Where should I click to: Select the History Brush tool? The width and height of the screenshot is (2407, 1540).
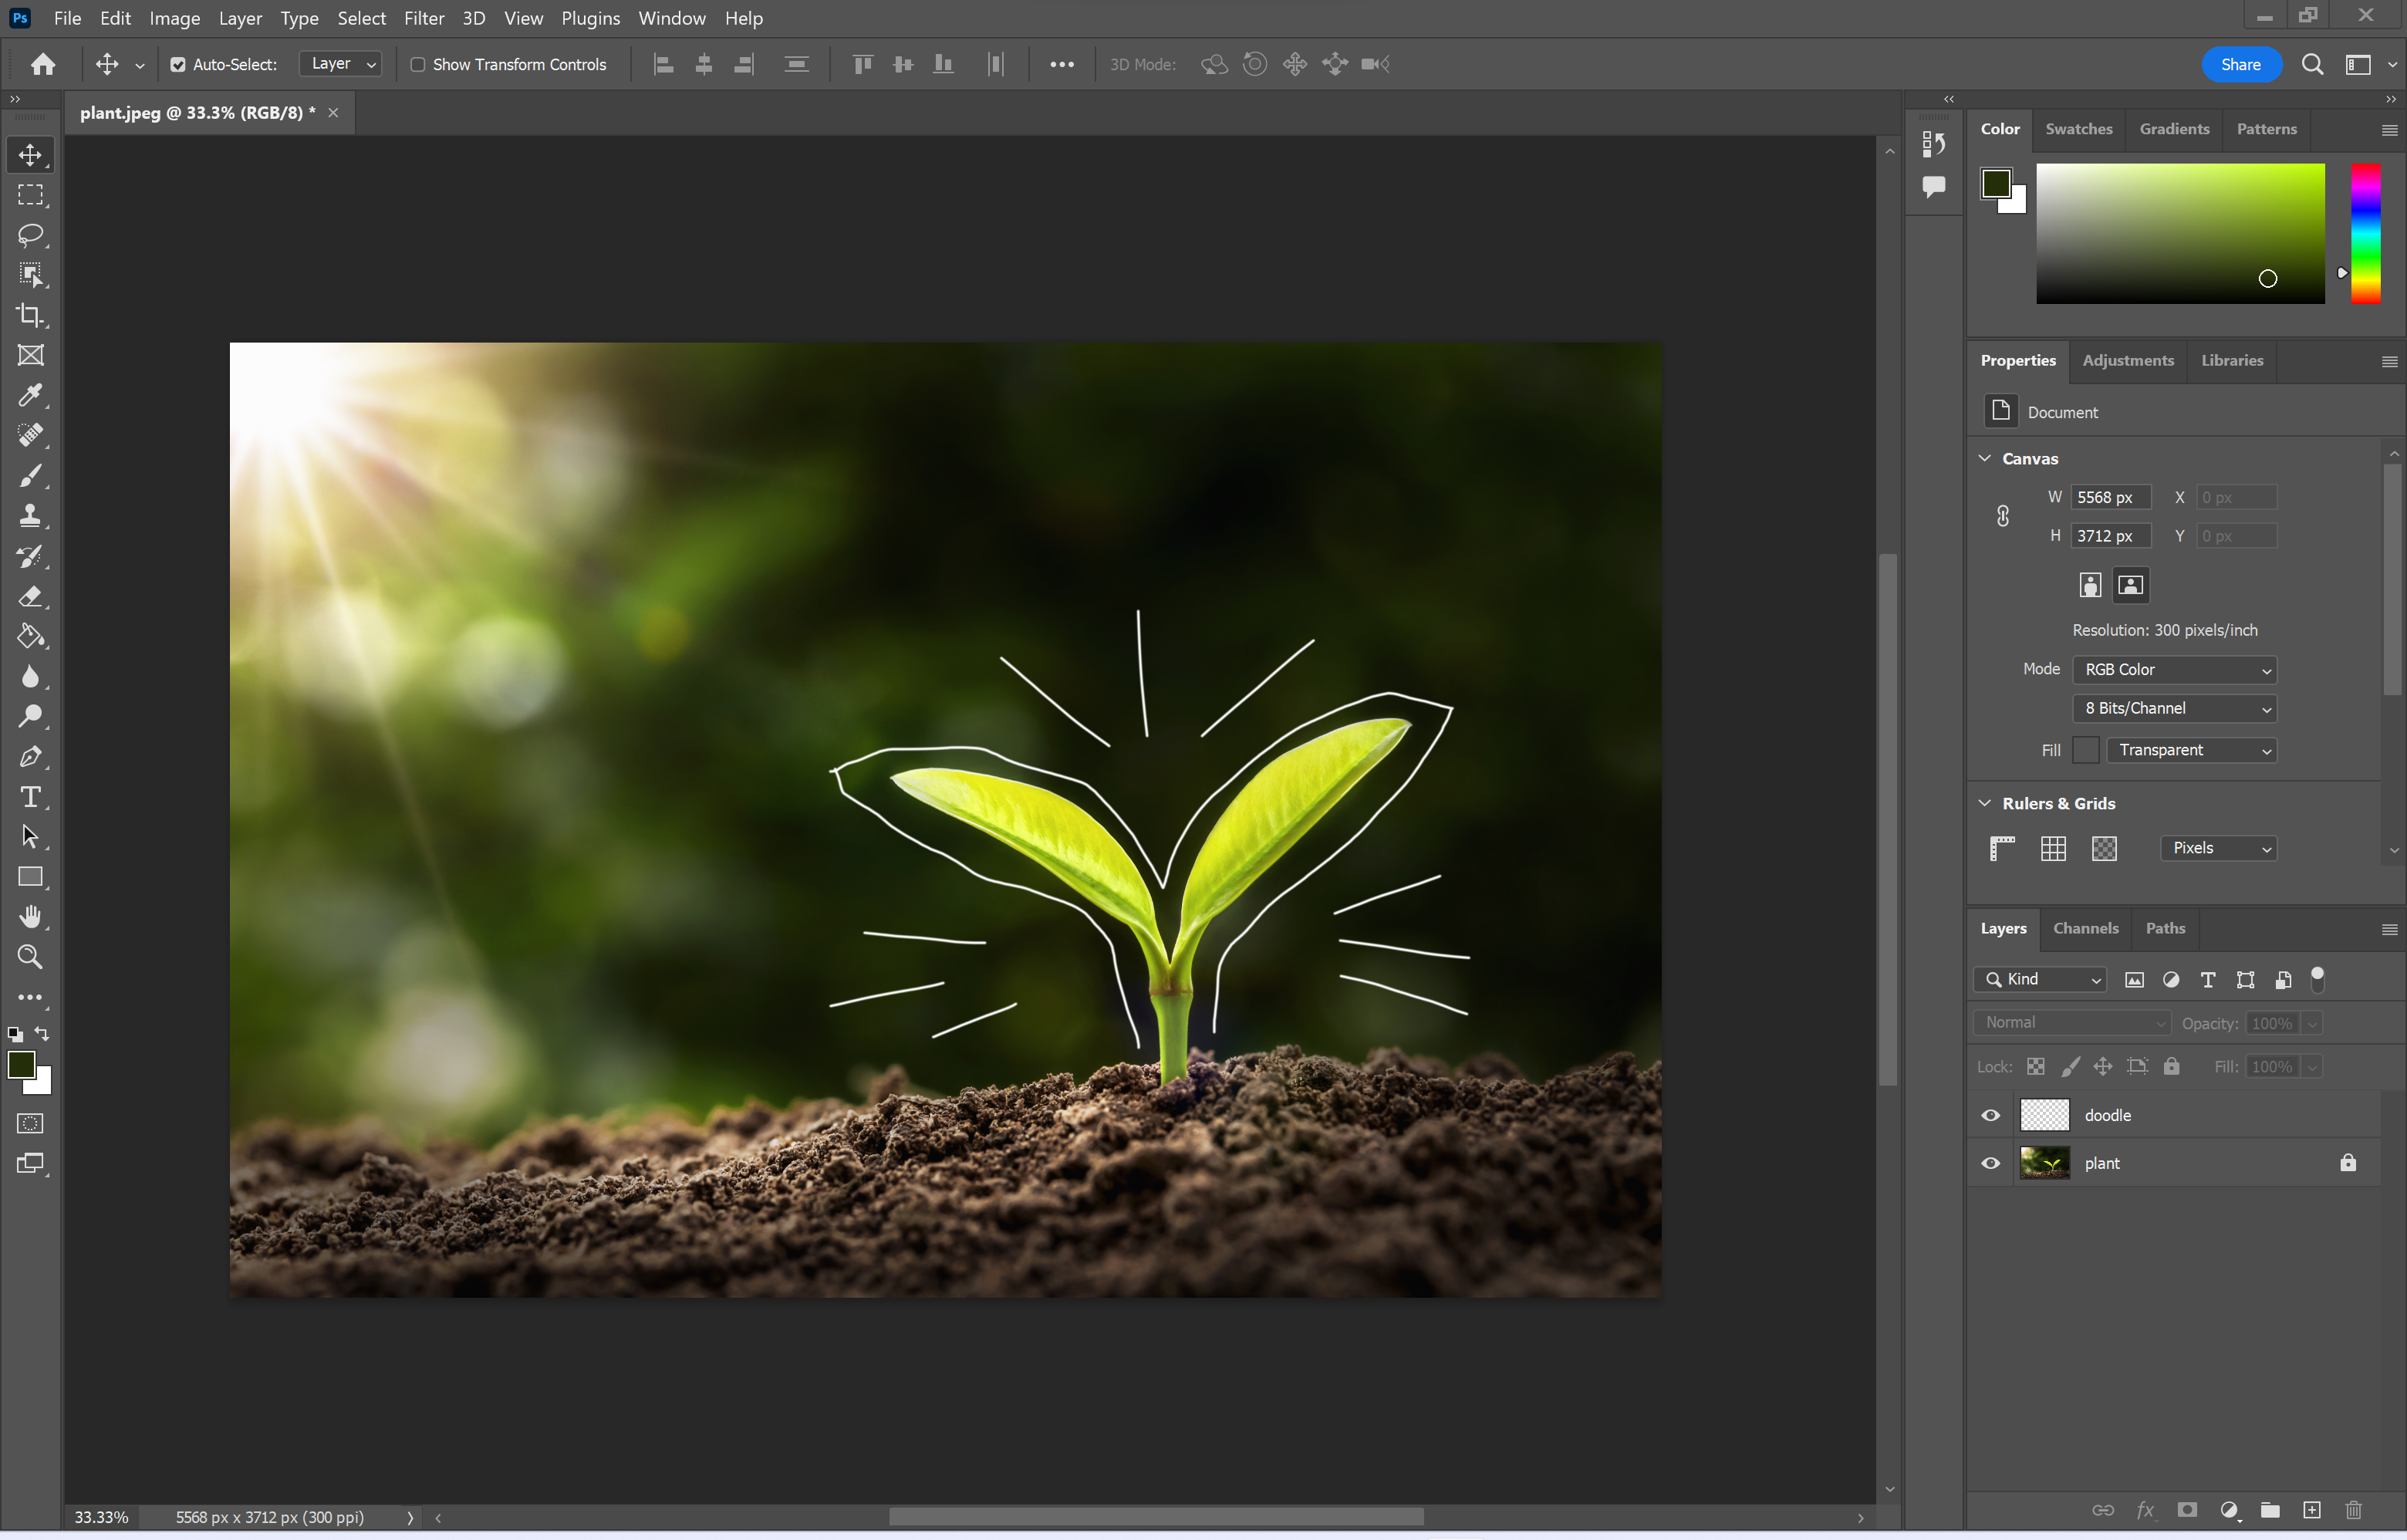point(30,556)
